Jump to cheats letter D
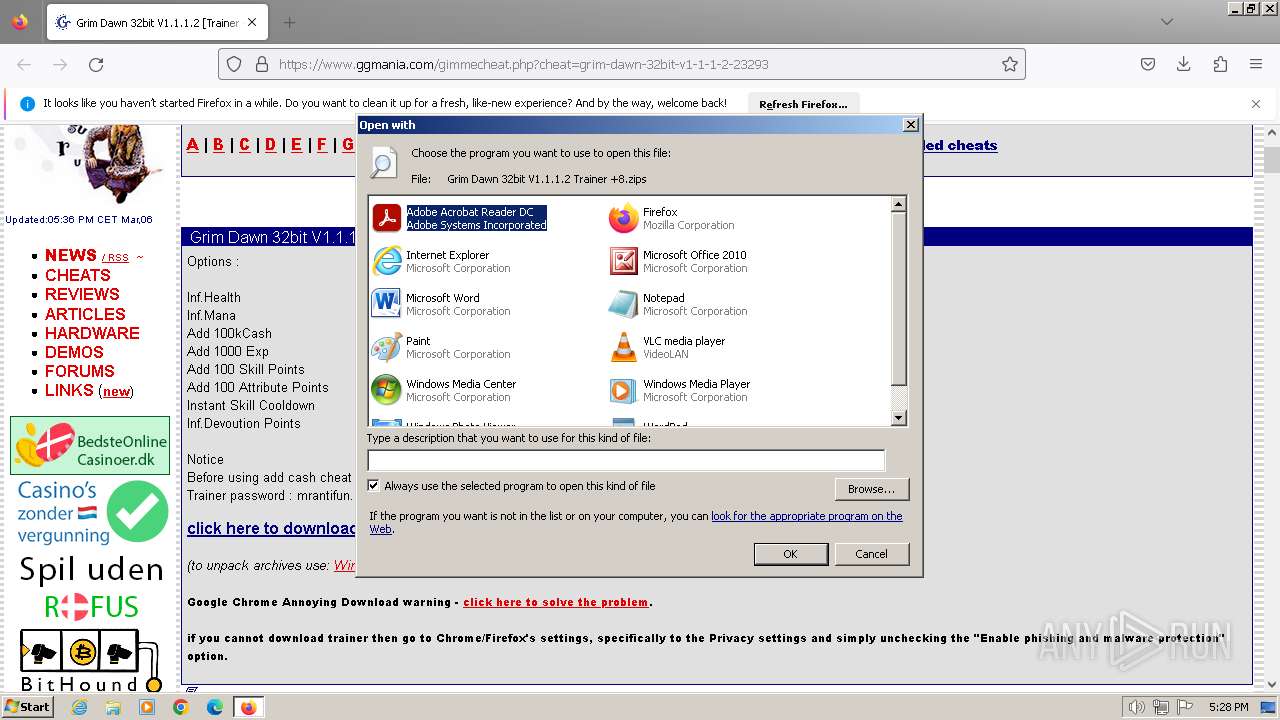This screenshot has height=720, width=1280. pos(270,145)
